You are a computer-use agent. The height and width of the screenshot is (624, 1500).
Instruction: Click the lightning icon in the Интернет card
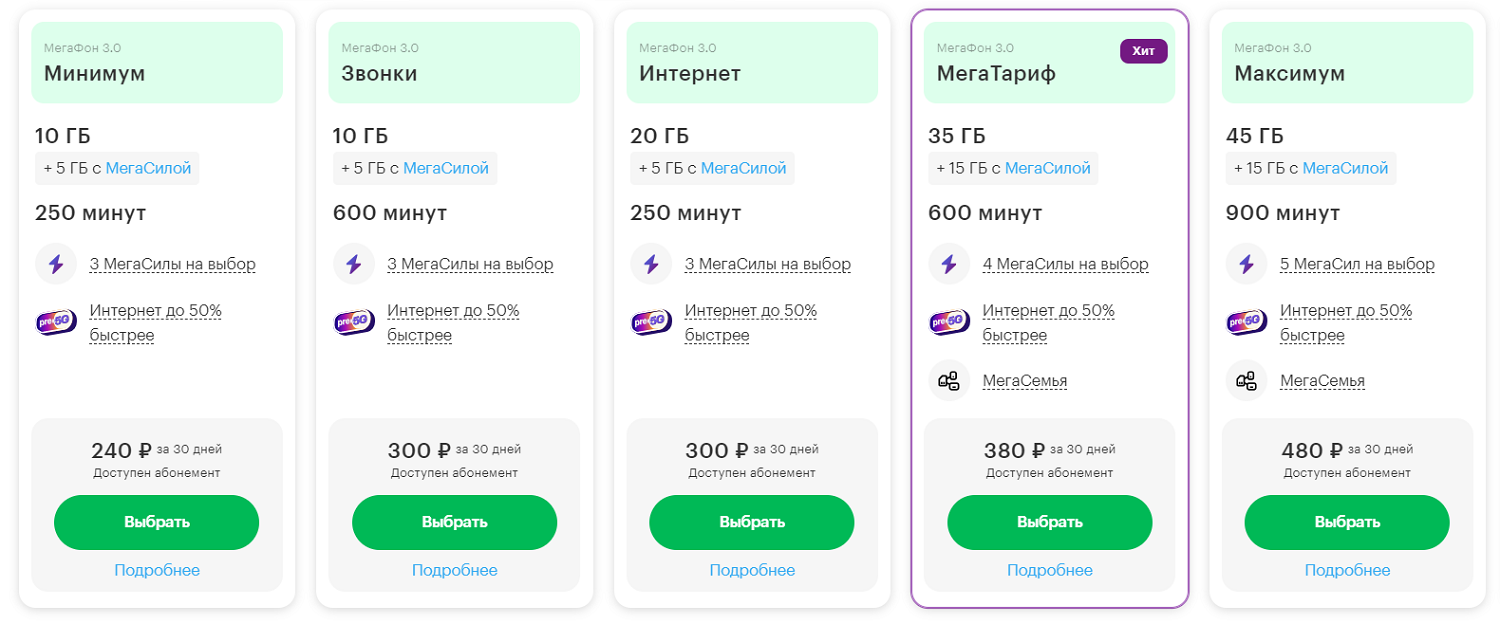point(651,264)
